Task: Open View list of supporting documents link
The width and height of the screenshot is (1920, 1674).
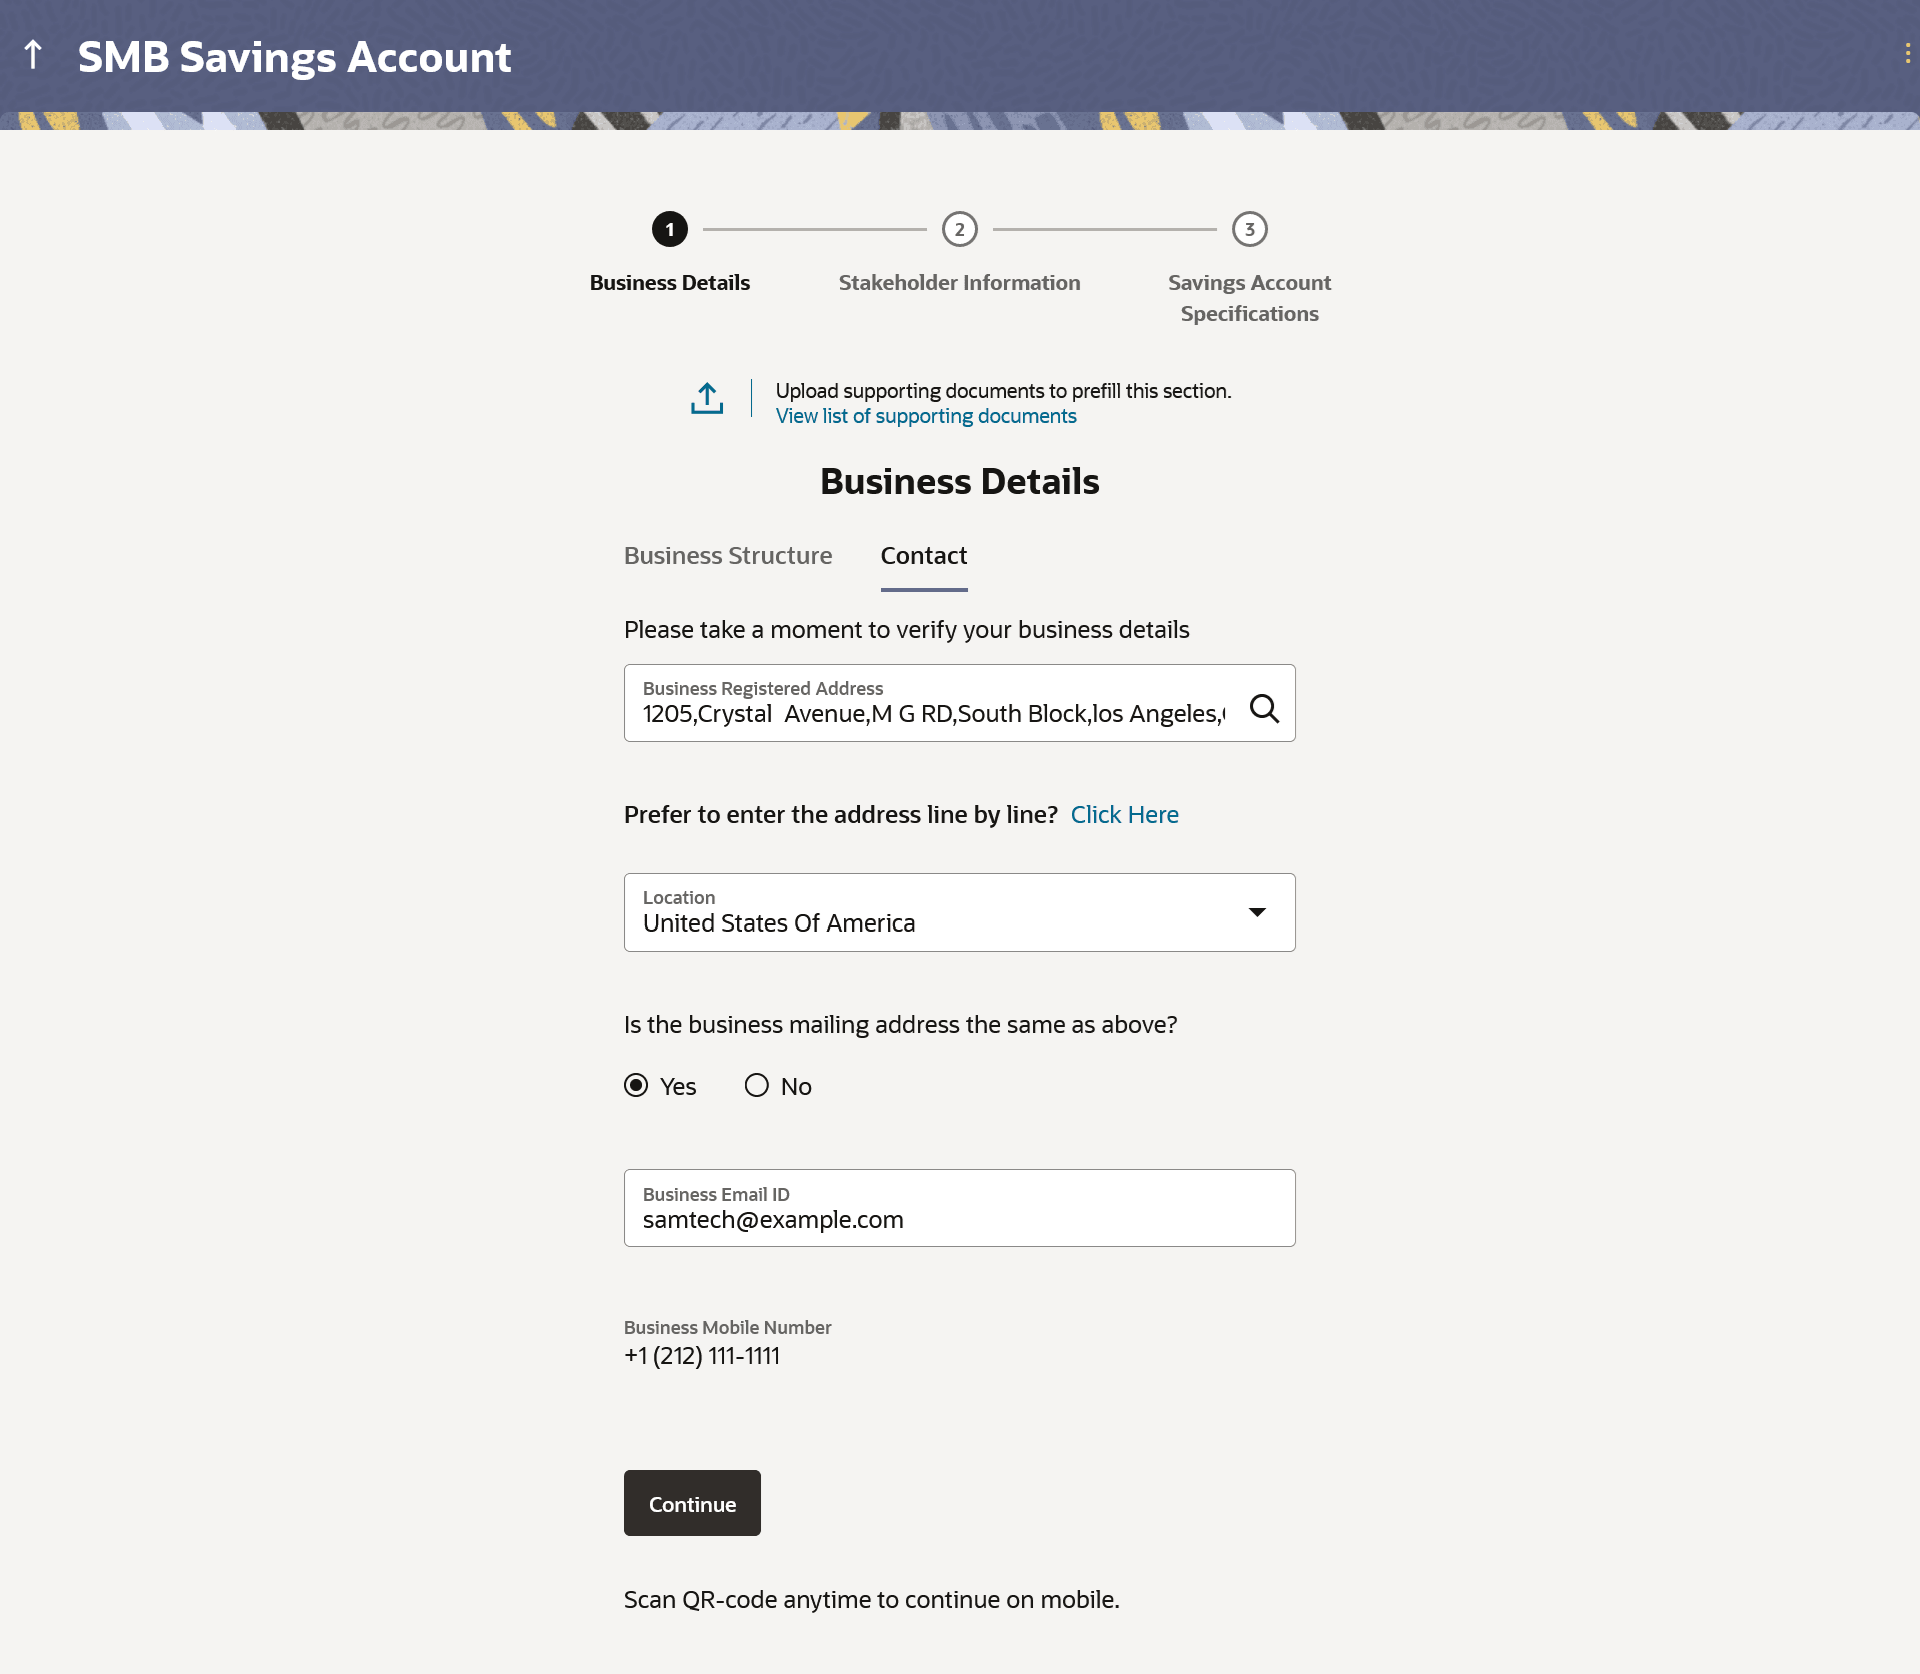Action: (926, 416)
